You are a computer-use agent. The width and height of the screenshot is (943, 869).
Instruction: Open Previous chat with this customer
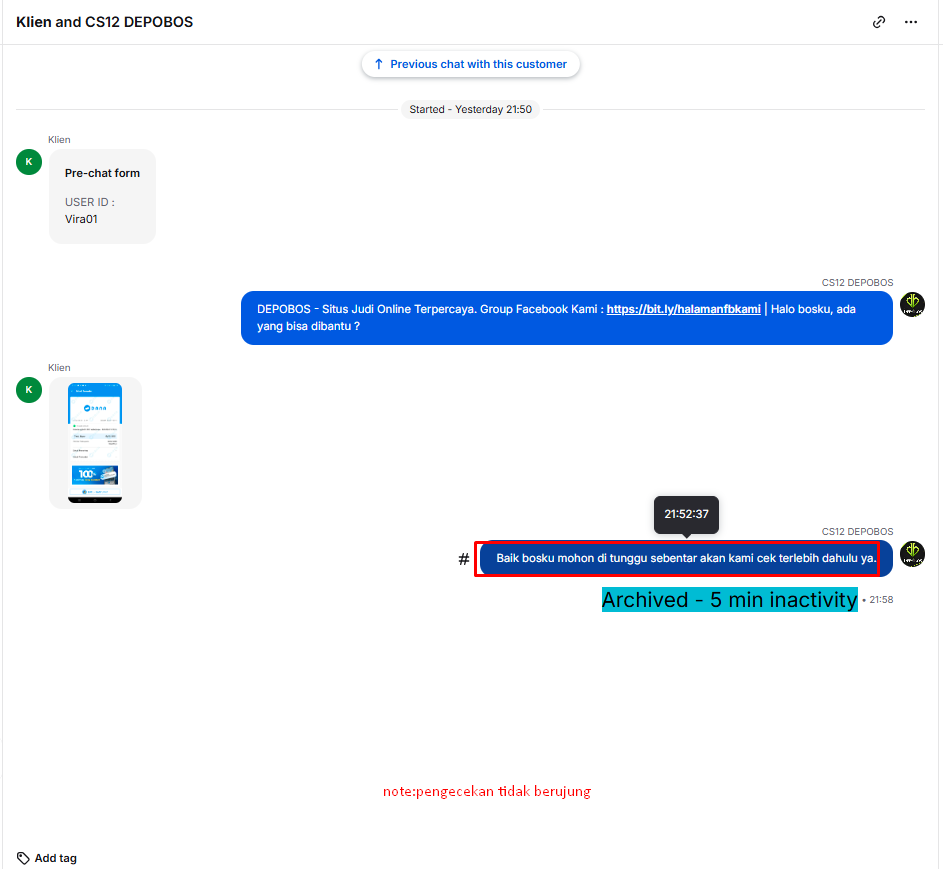(470, 64)
